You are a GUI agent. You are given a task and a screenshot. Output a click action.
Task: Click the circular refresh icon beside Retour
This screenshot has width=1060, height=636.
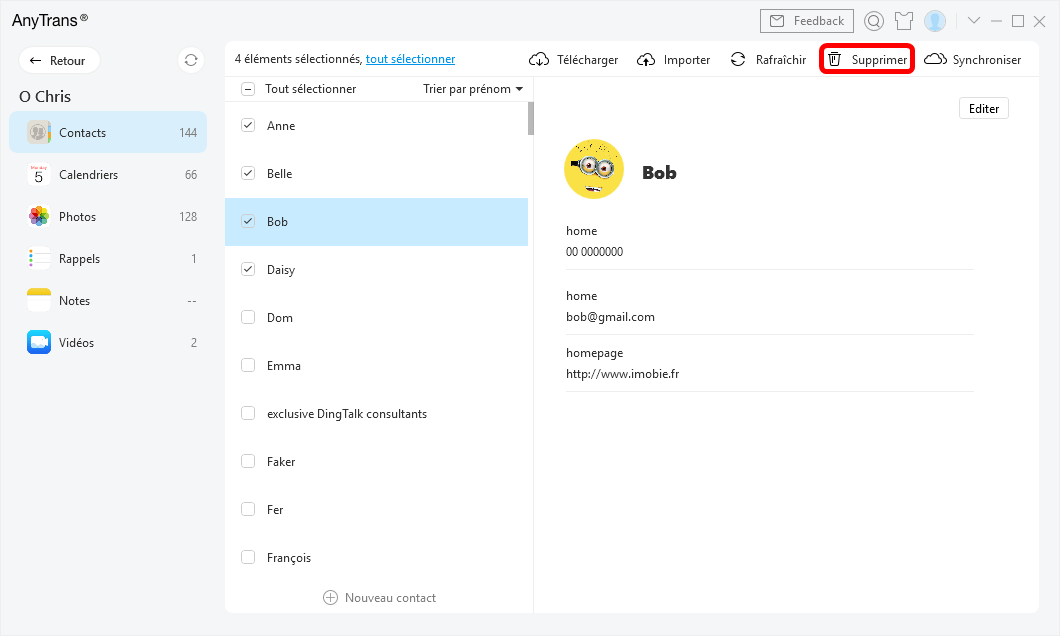click(191, 60)
